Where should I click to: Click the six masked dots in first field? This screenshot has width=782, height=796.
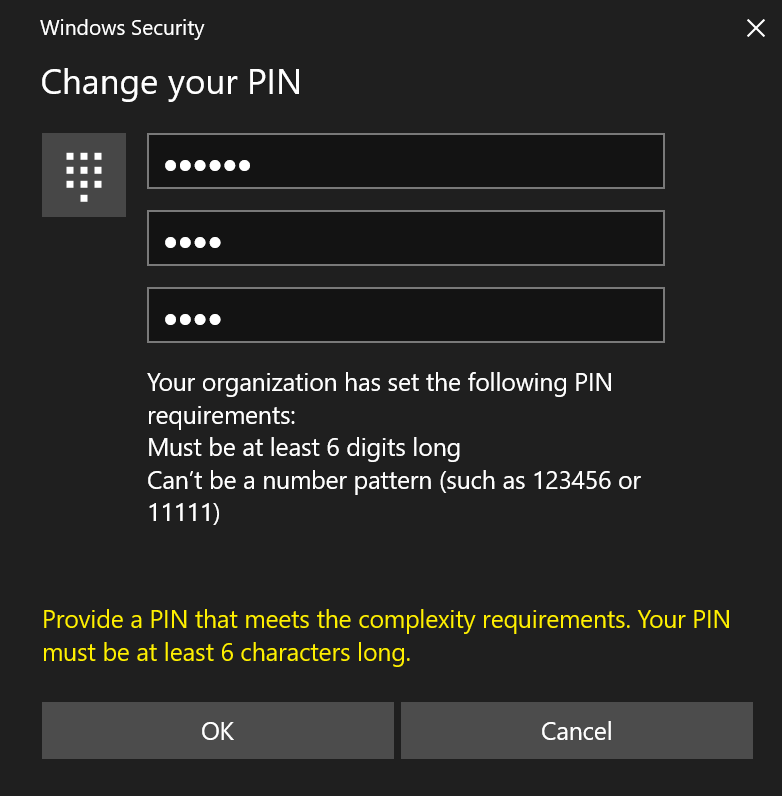tap(208, 165)
